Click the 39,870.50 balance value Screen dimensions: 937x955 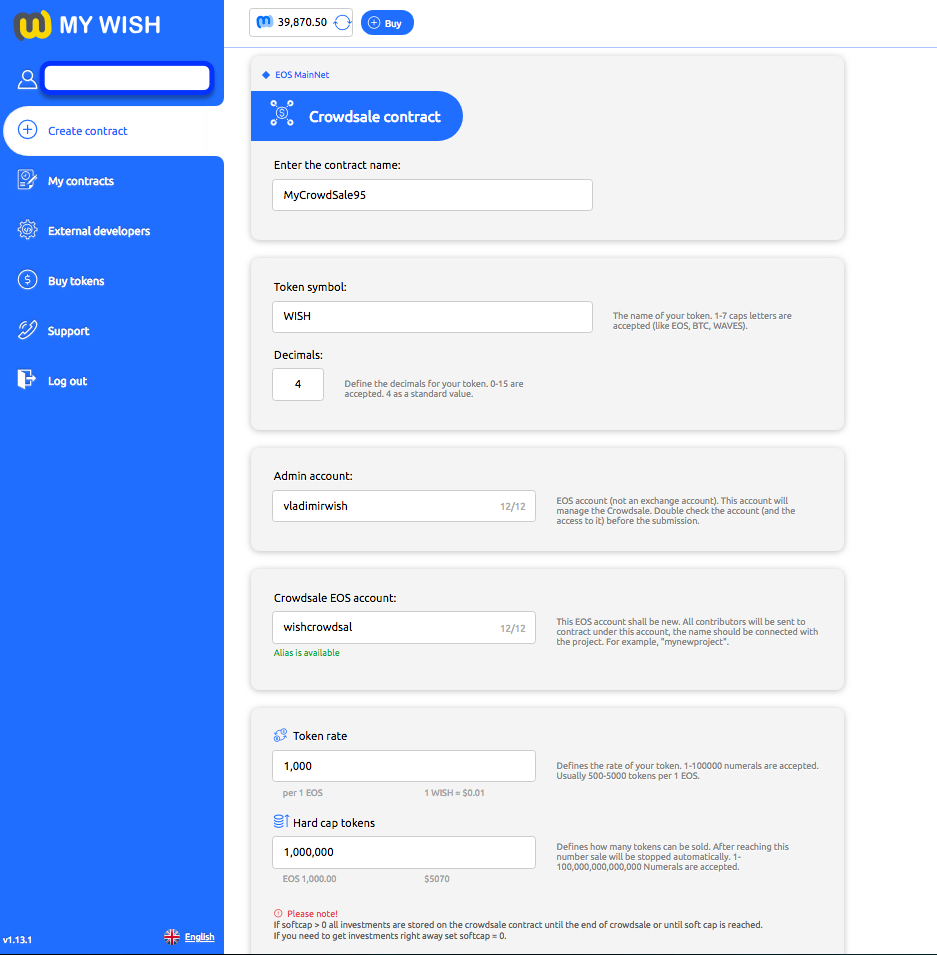pyautogui.click(x=302, y=23)
